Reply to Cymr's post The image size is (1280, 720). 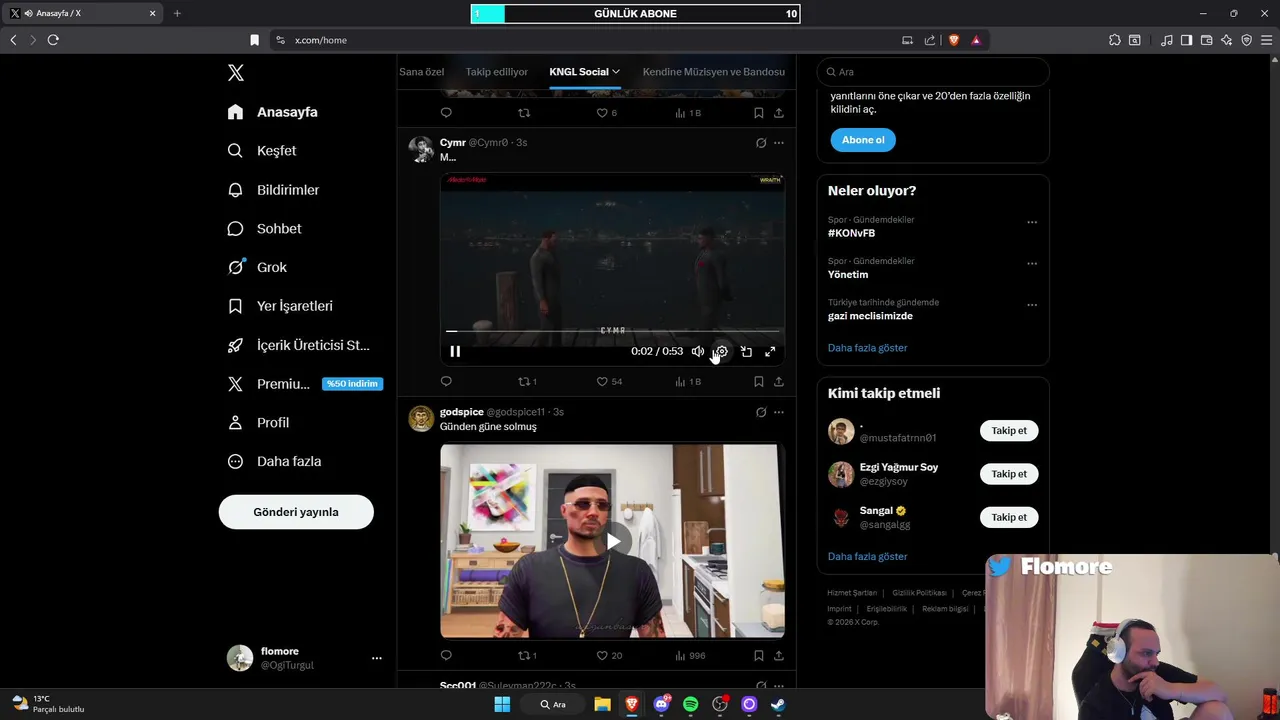446,381
